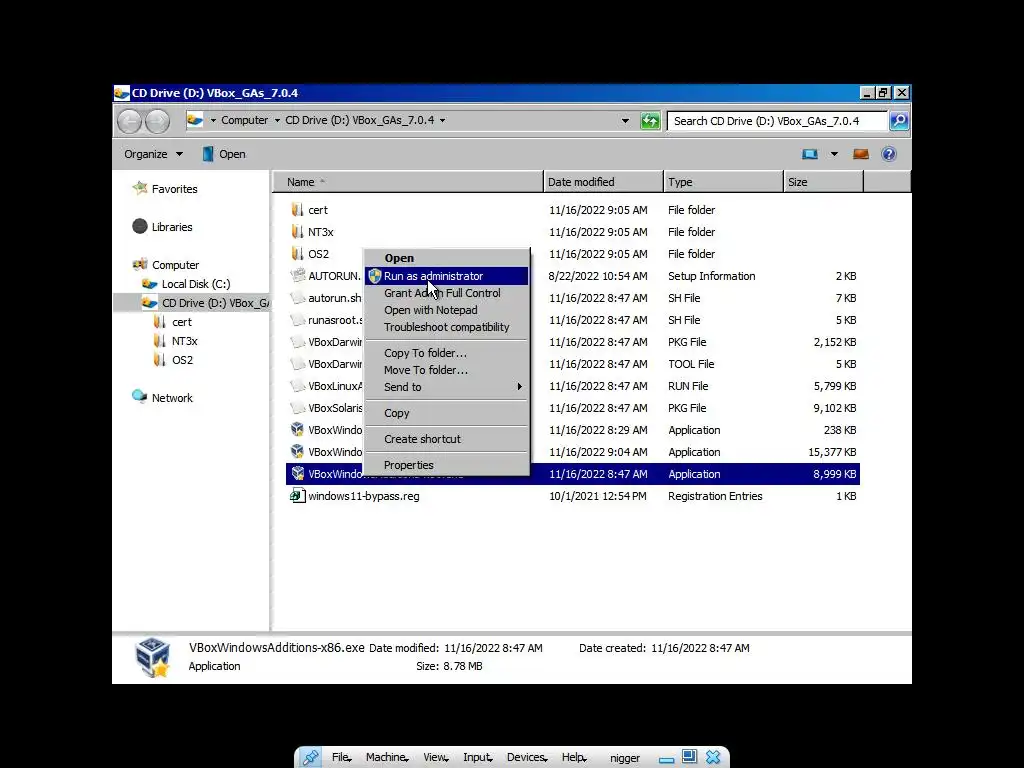
Task: Click the OS2 folder icon in file list
Action: pyautogui.click(x=298, y=253)
